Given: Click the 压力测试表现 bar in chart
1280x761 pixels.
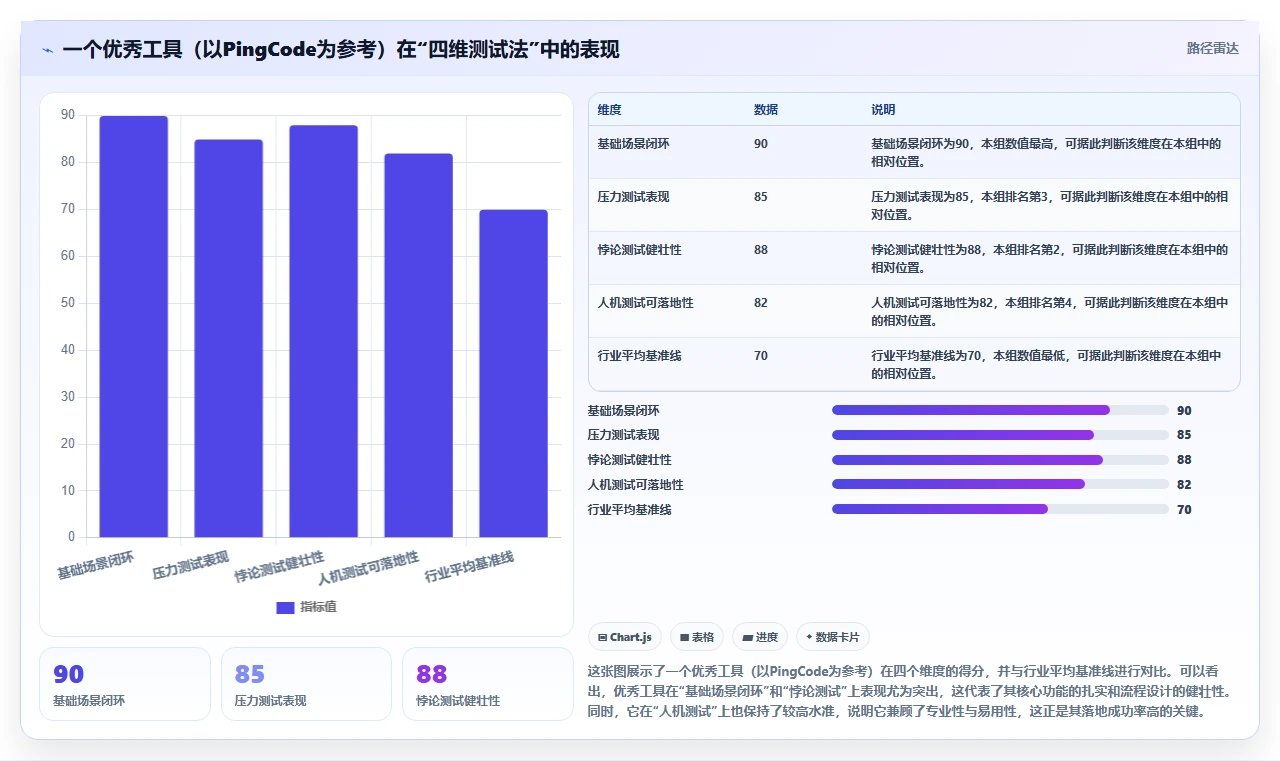Looking at the screenshot, I should click(229, 338).
